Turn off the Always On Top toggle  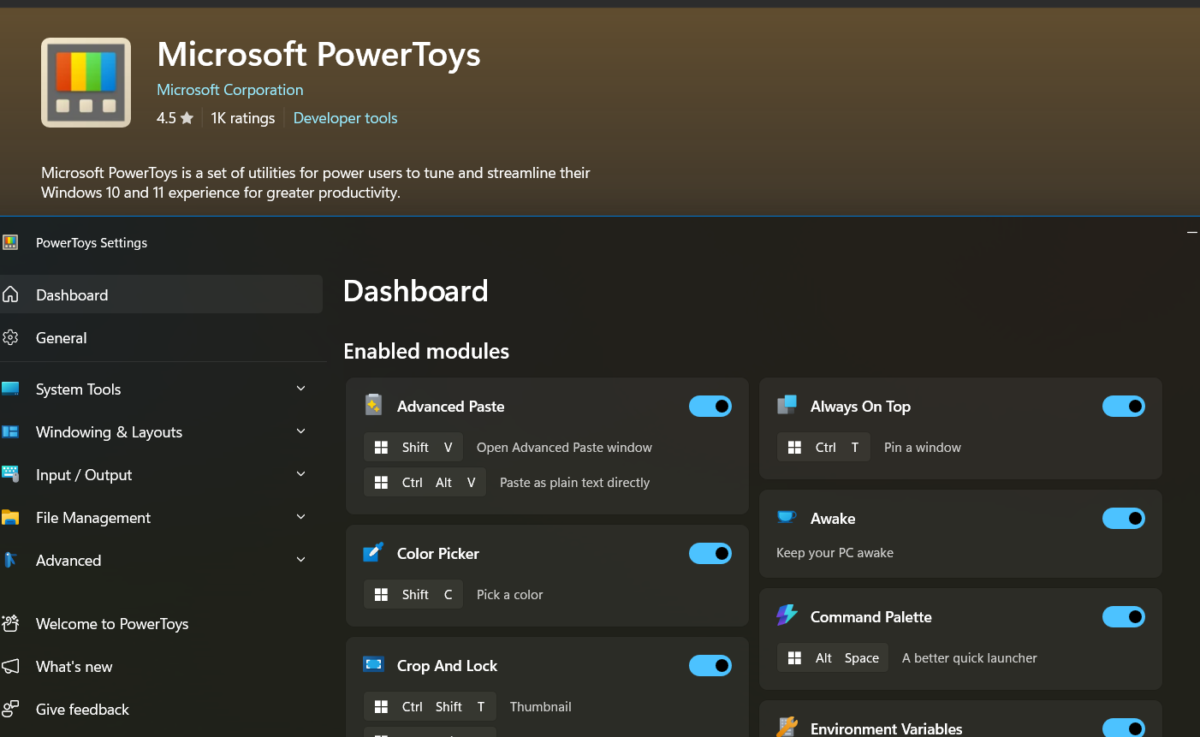pos(1124,406)
